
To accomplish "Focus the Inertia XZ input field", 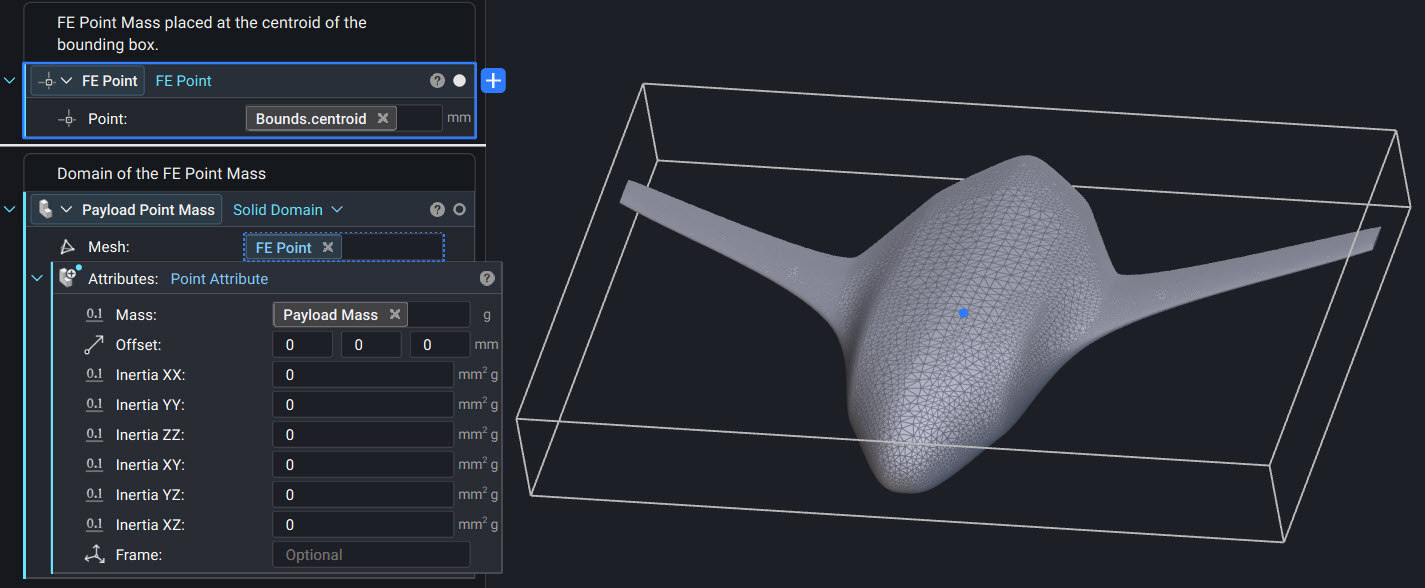I will coord(363,525).
